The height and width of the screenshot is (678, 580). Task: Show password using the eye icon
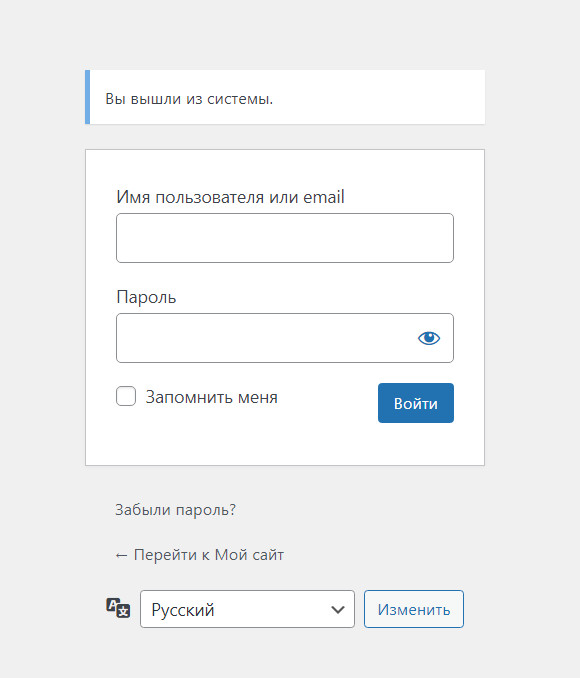(x=429, y=338)
